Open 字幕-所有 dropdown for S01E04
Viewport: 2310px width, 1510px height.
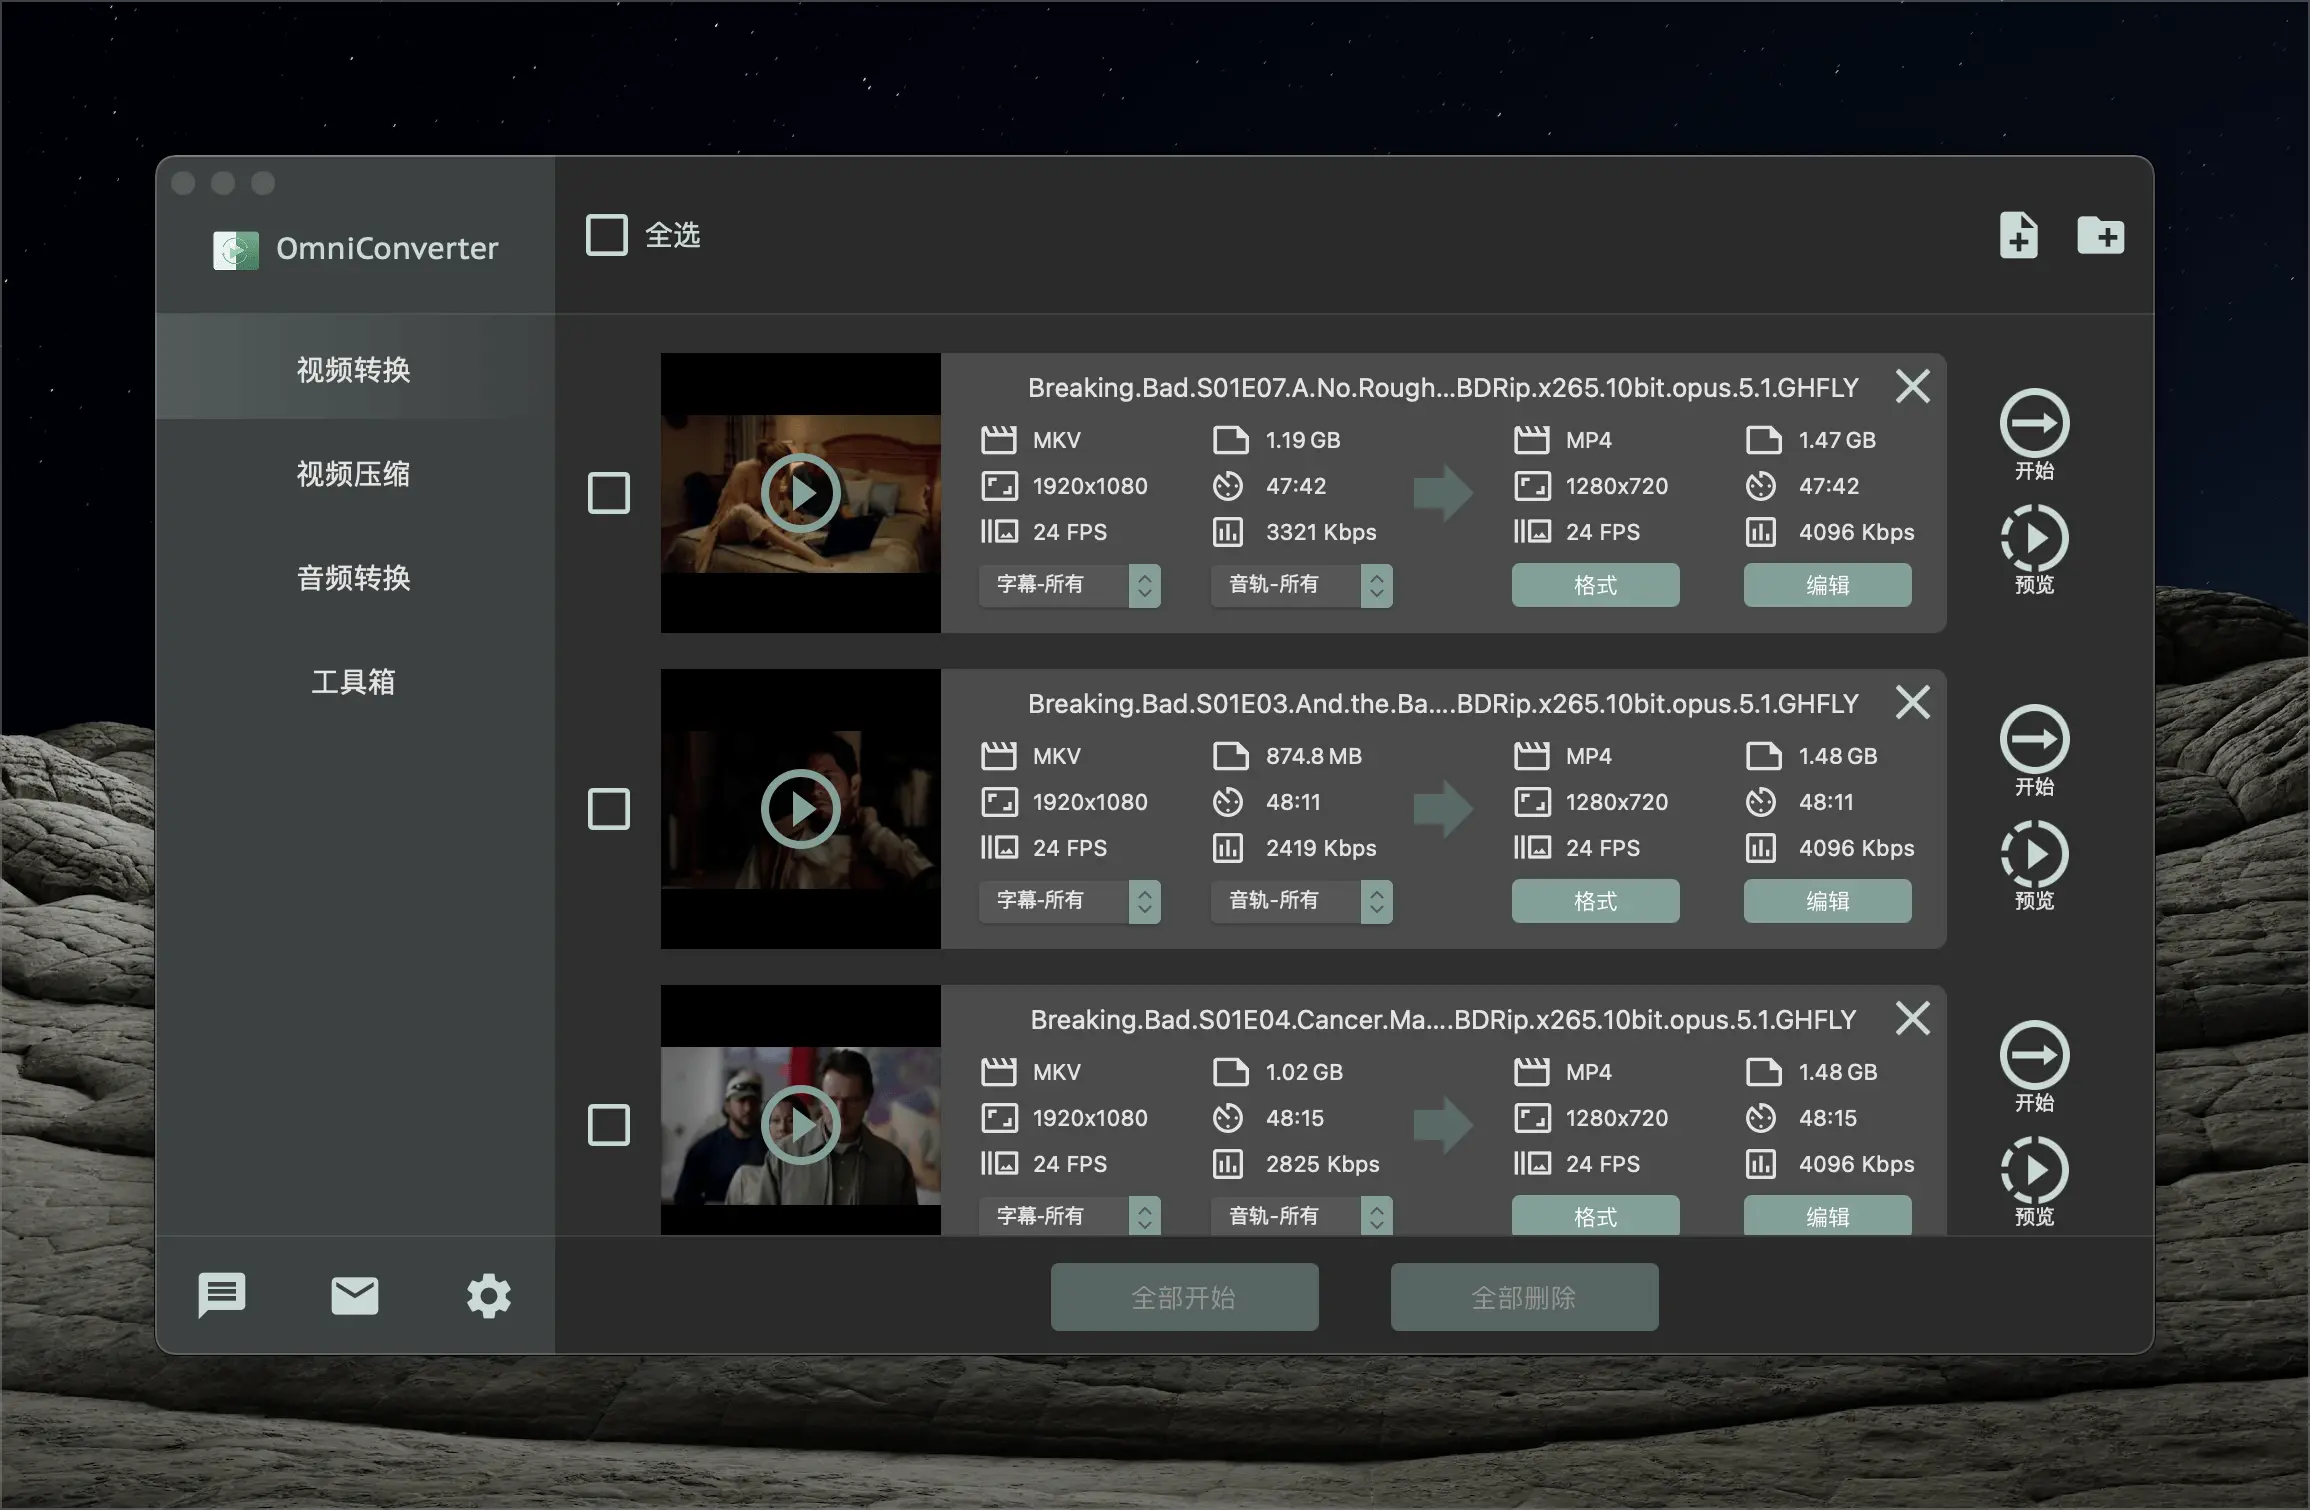pos(1070,1216)
